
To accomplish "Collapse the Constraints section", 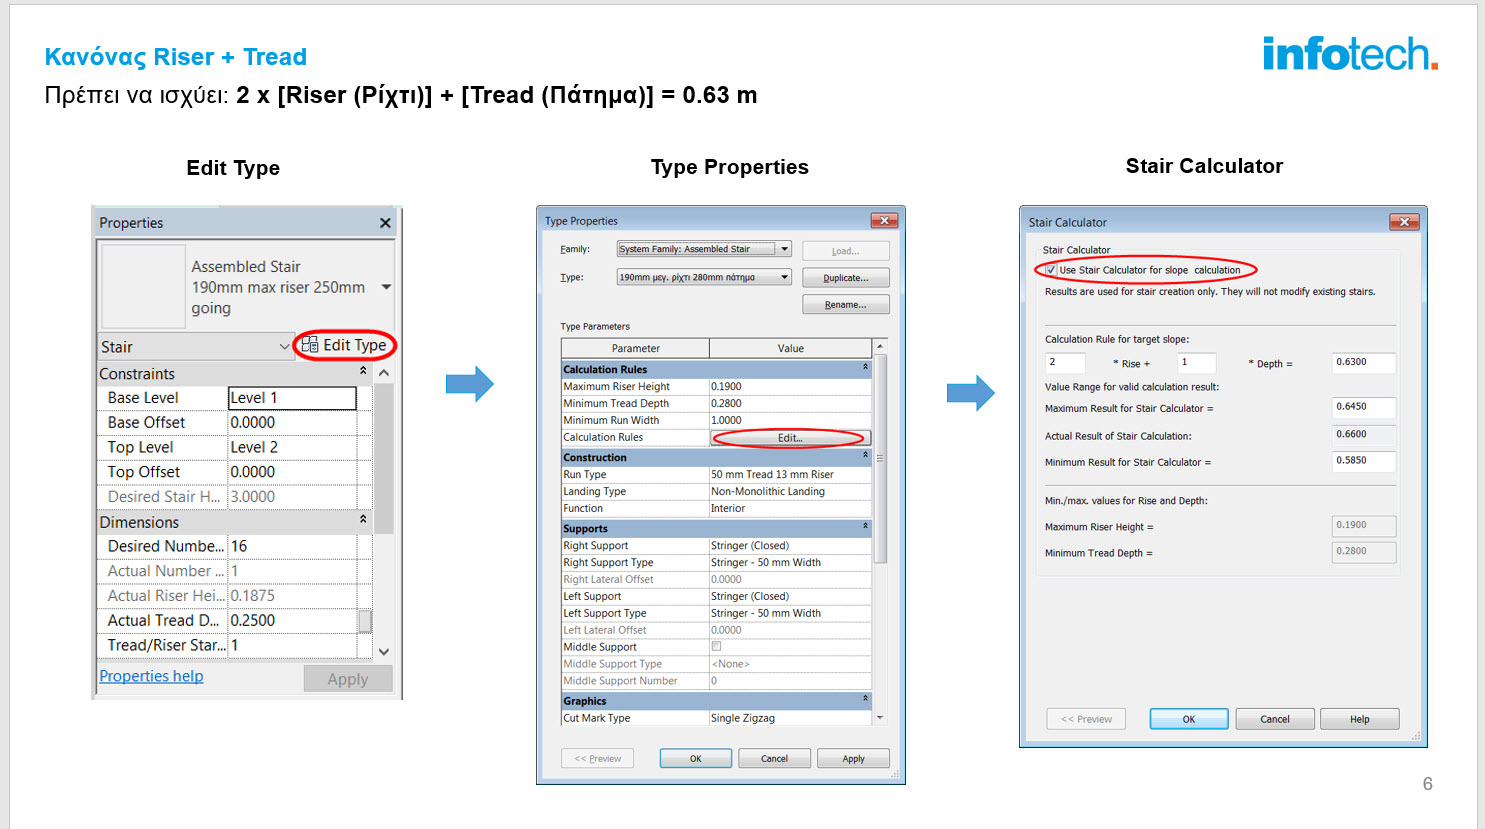I will point(363,371).
